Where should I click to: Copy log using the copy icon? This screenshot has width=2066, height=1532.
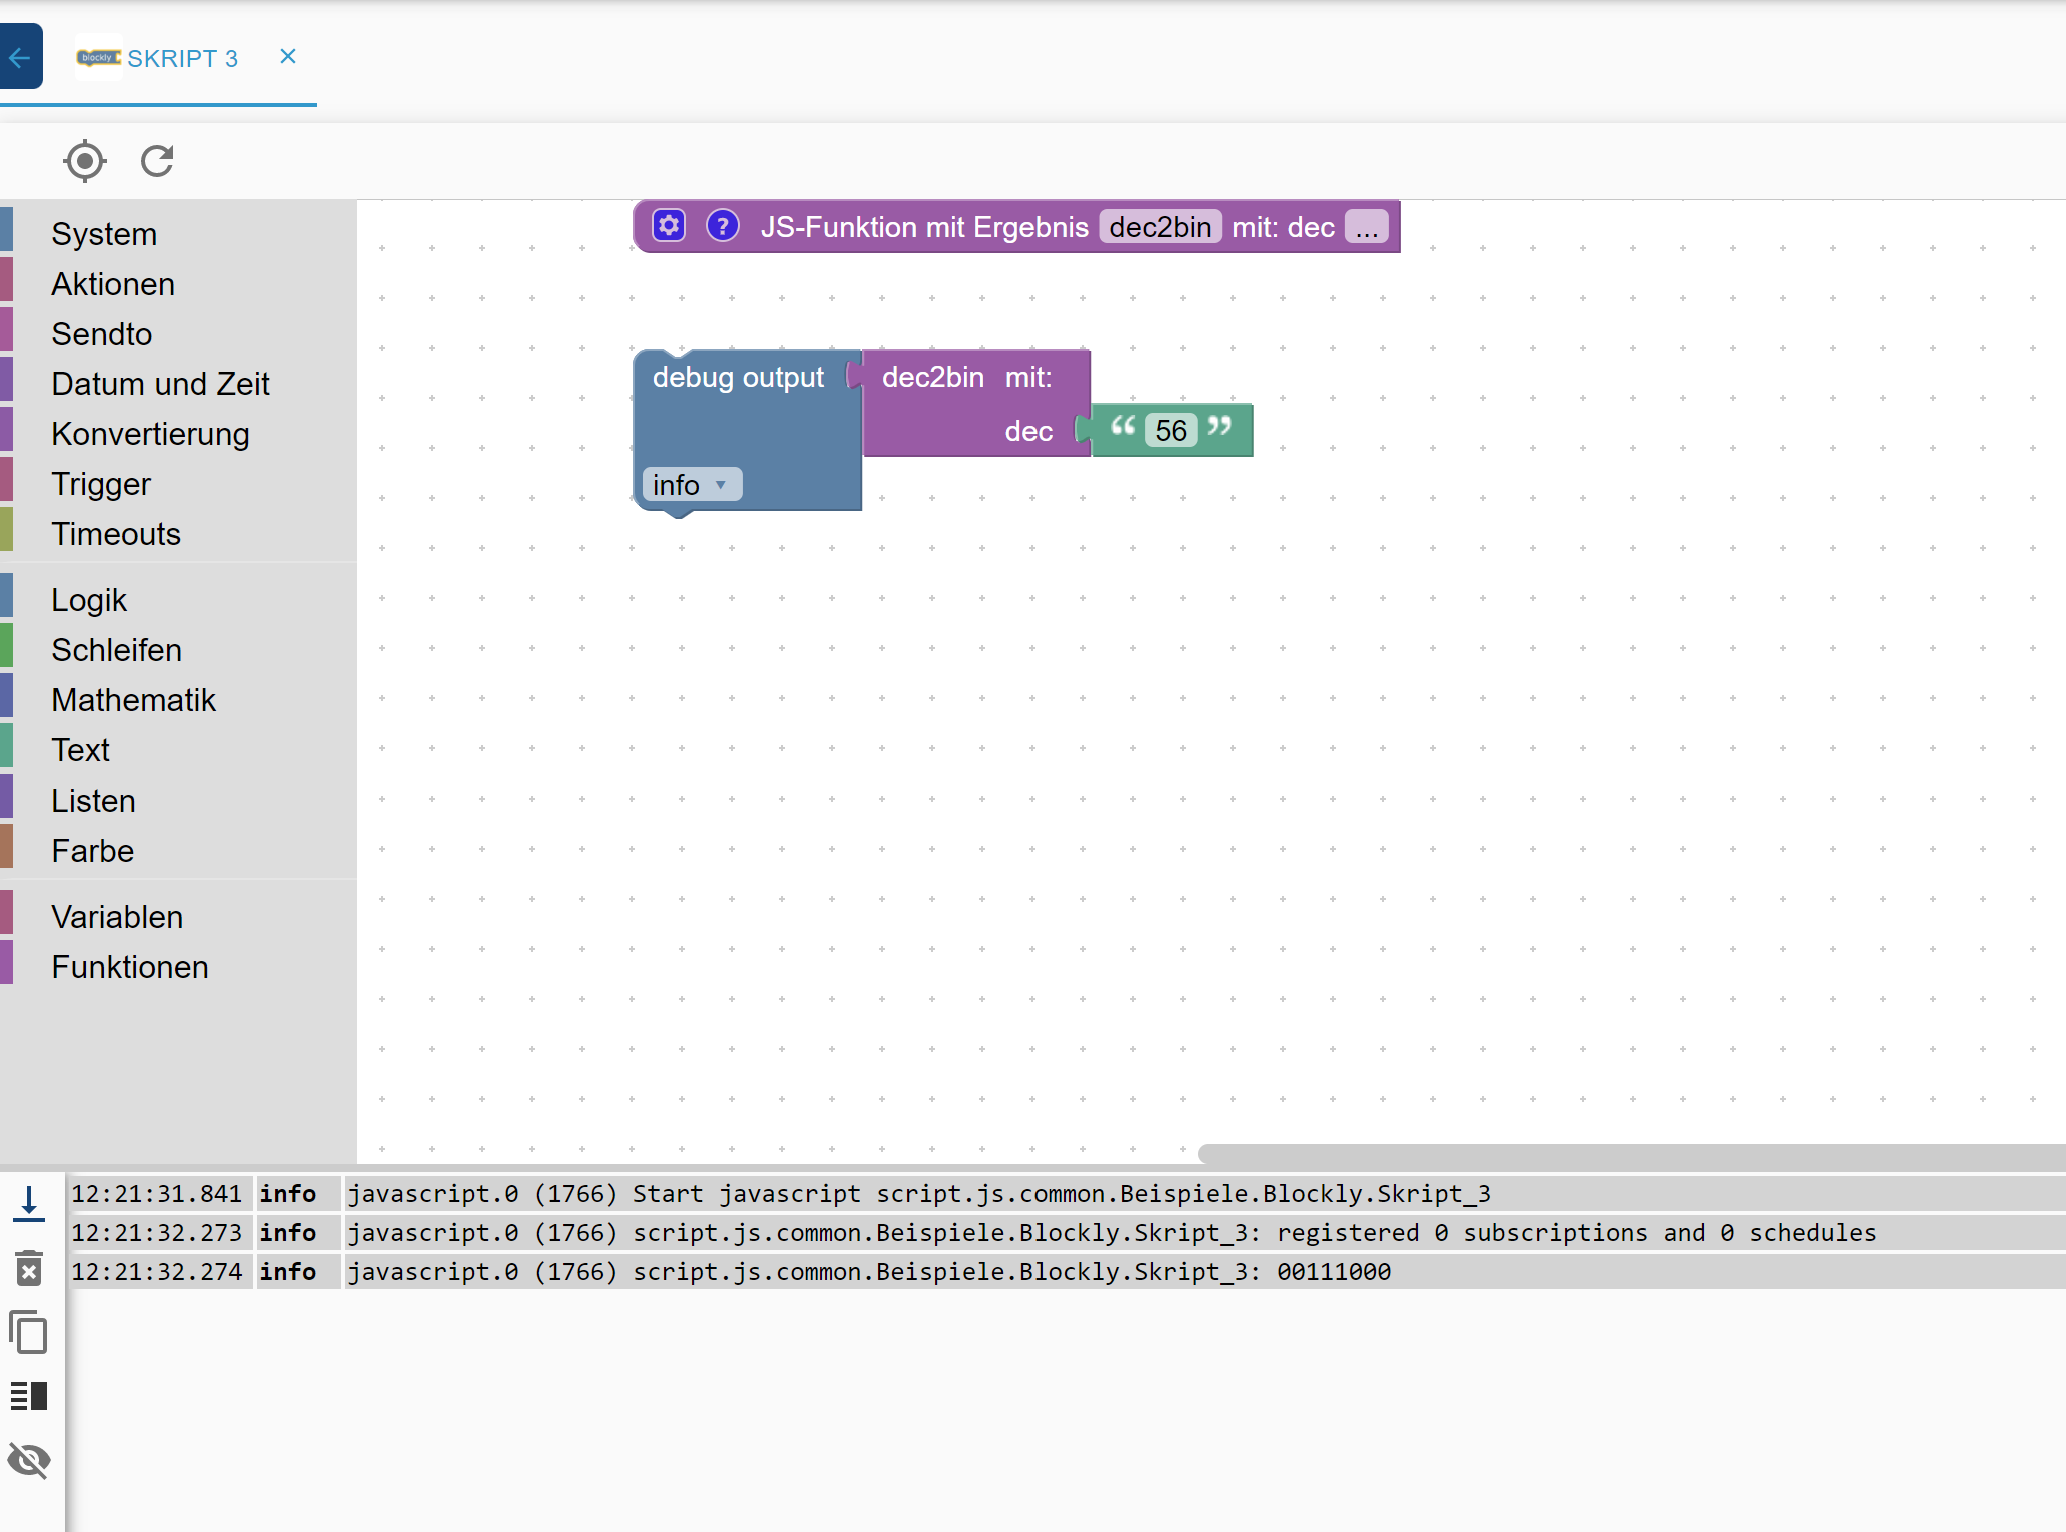coord(29,1332)
